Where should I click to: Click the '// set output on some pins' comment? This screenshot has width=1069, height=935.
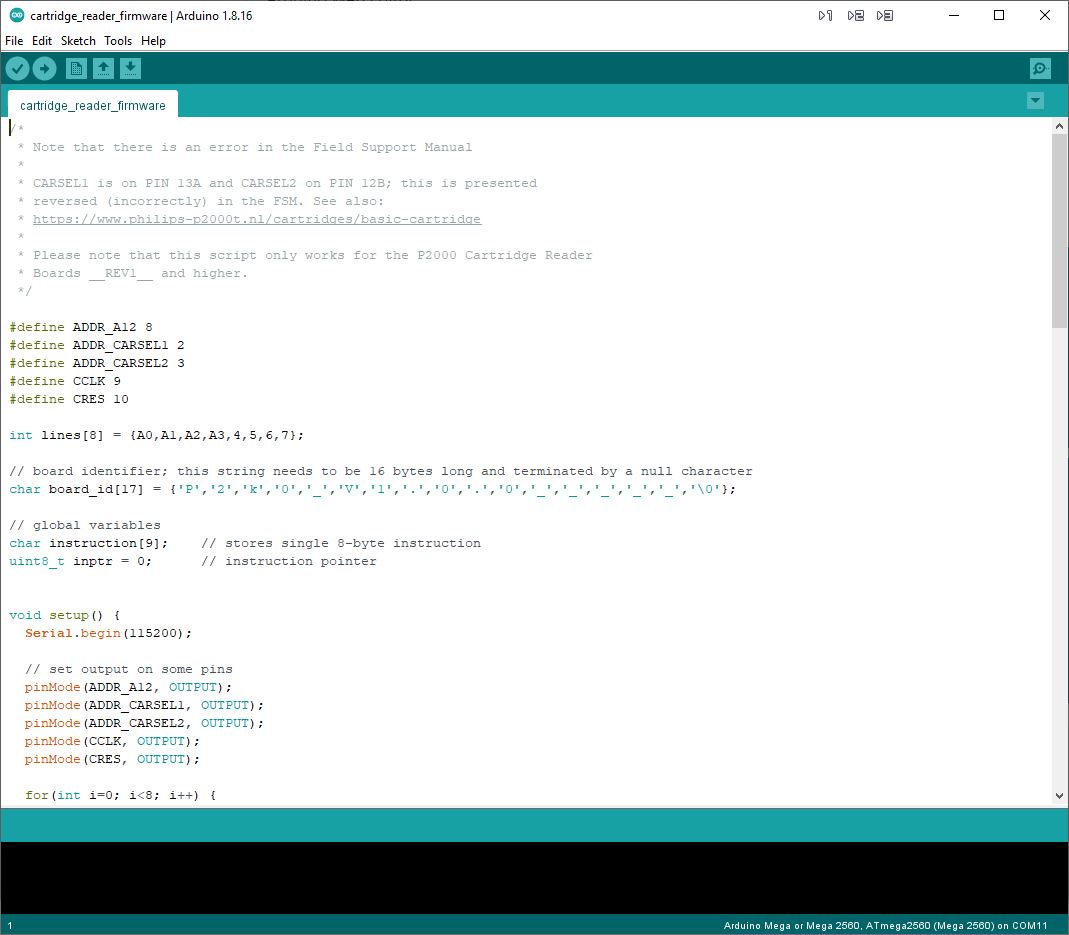coord(129,669)
